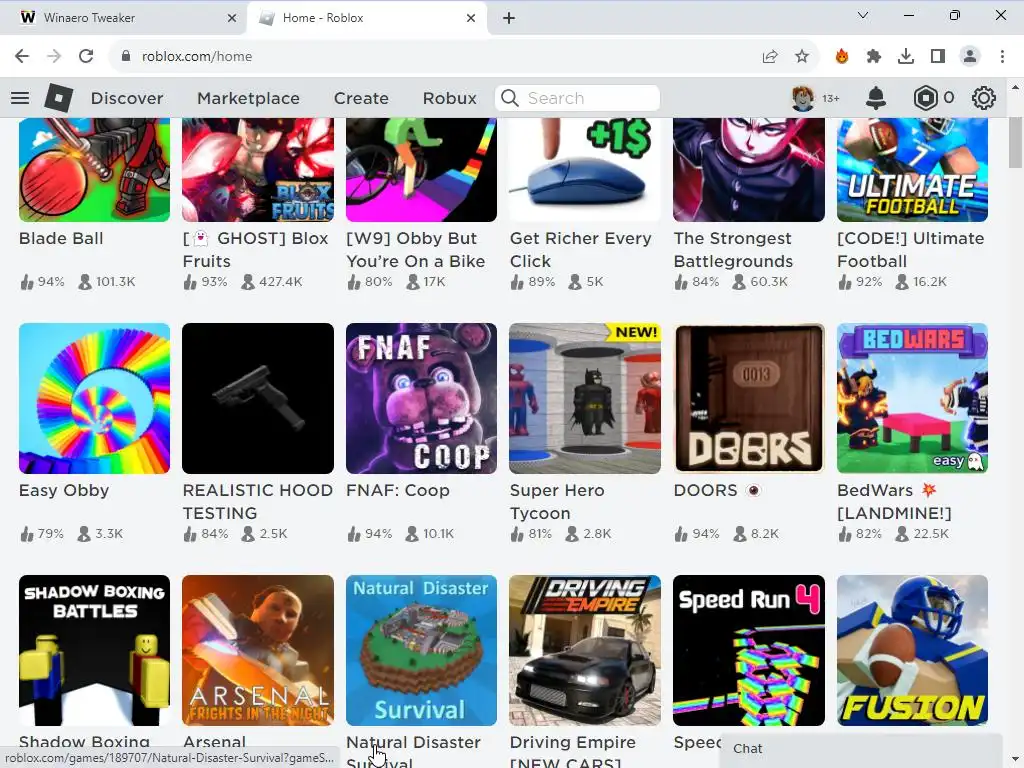Screen dimensions: 1024x768
Task: Open the Robux balance icon
Action: 925,98
